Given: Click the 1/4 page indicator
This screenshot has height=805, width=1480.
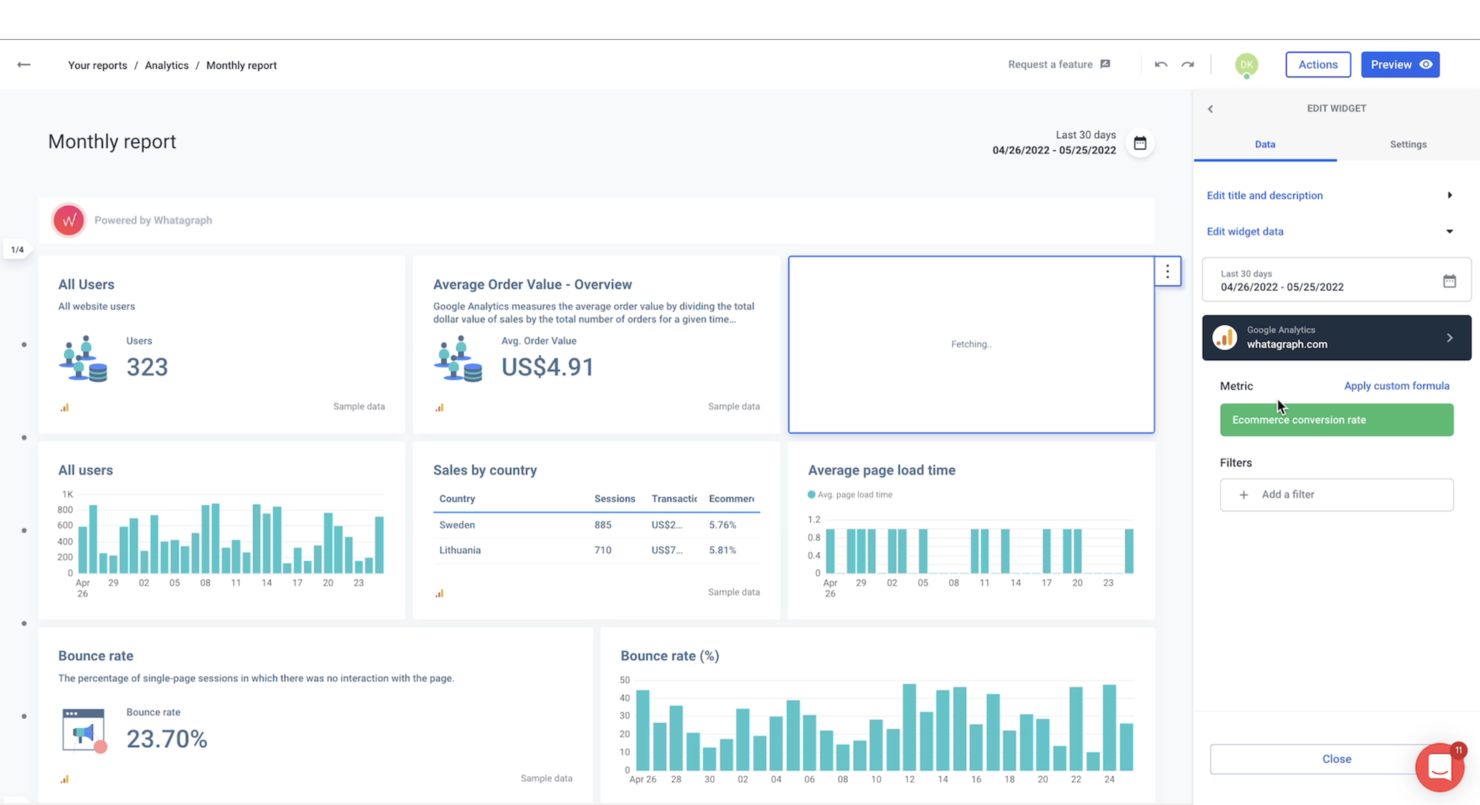Looking at the screenshot, I should (x=17, y=250).
